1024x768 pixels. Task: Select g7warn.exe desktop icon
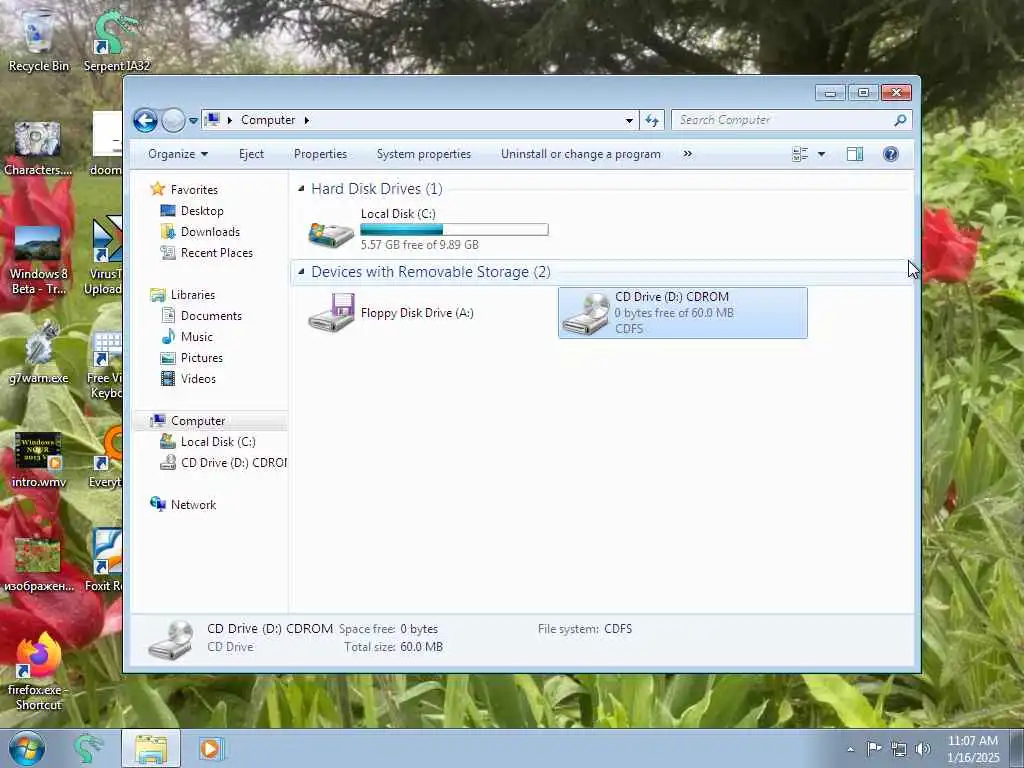(39, 353)
